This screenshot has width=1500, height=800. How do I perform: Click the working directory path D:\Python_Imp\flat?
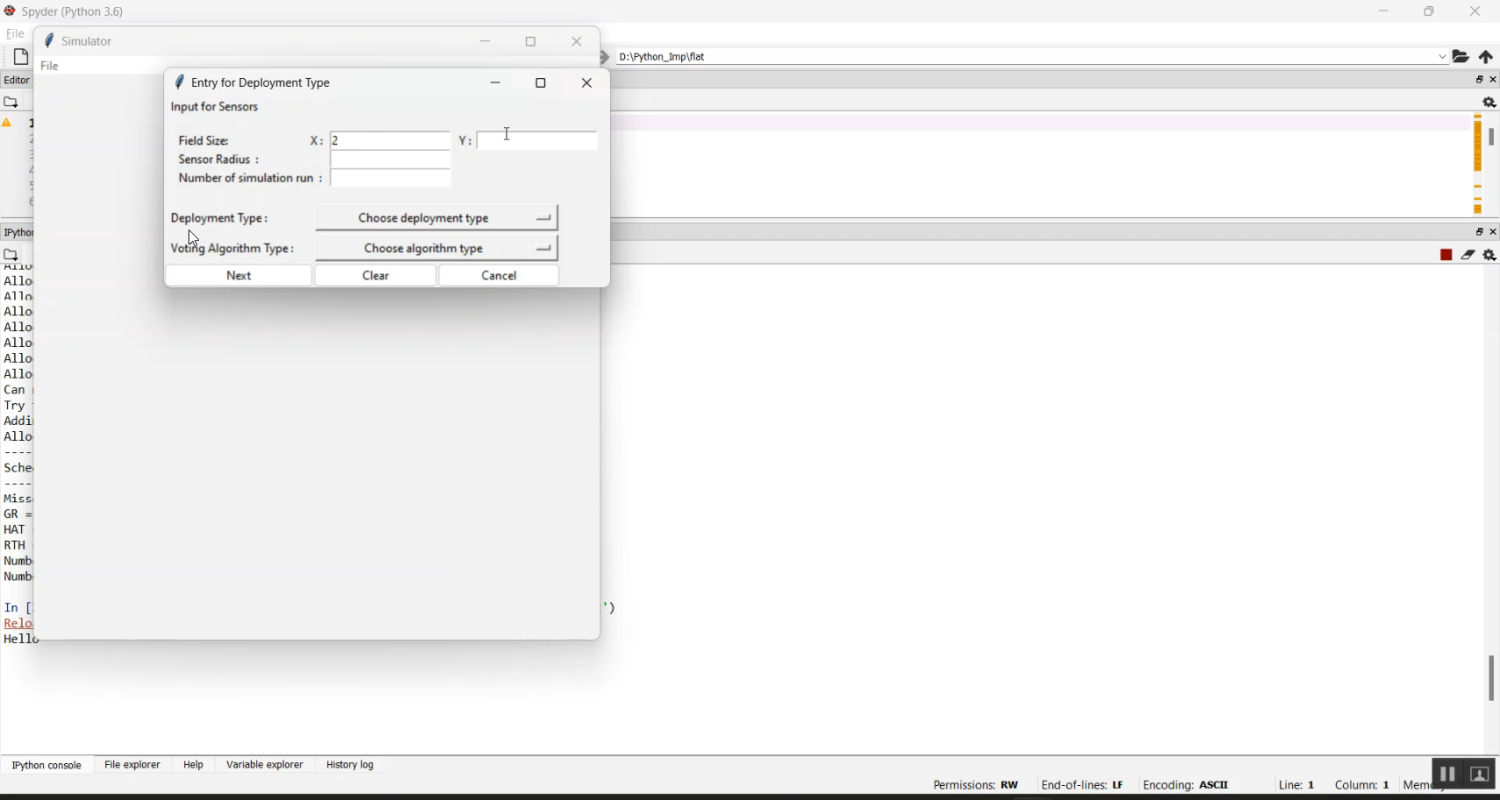pos(662,57)
